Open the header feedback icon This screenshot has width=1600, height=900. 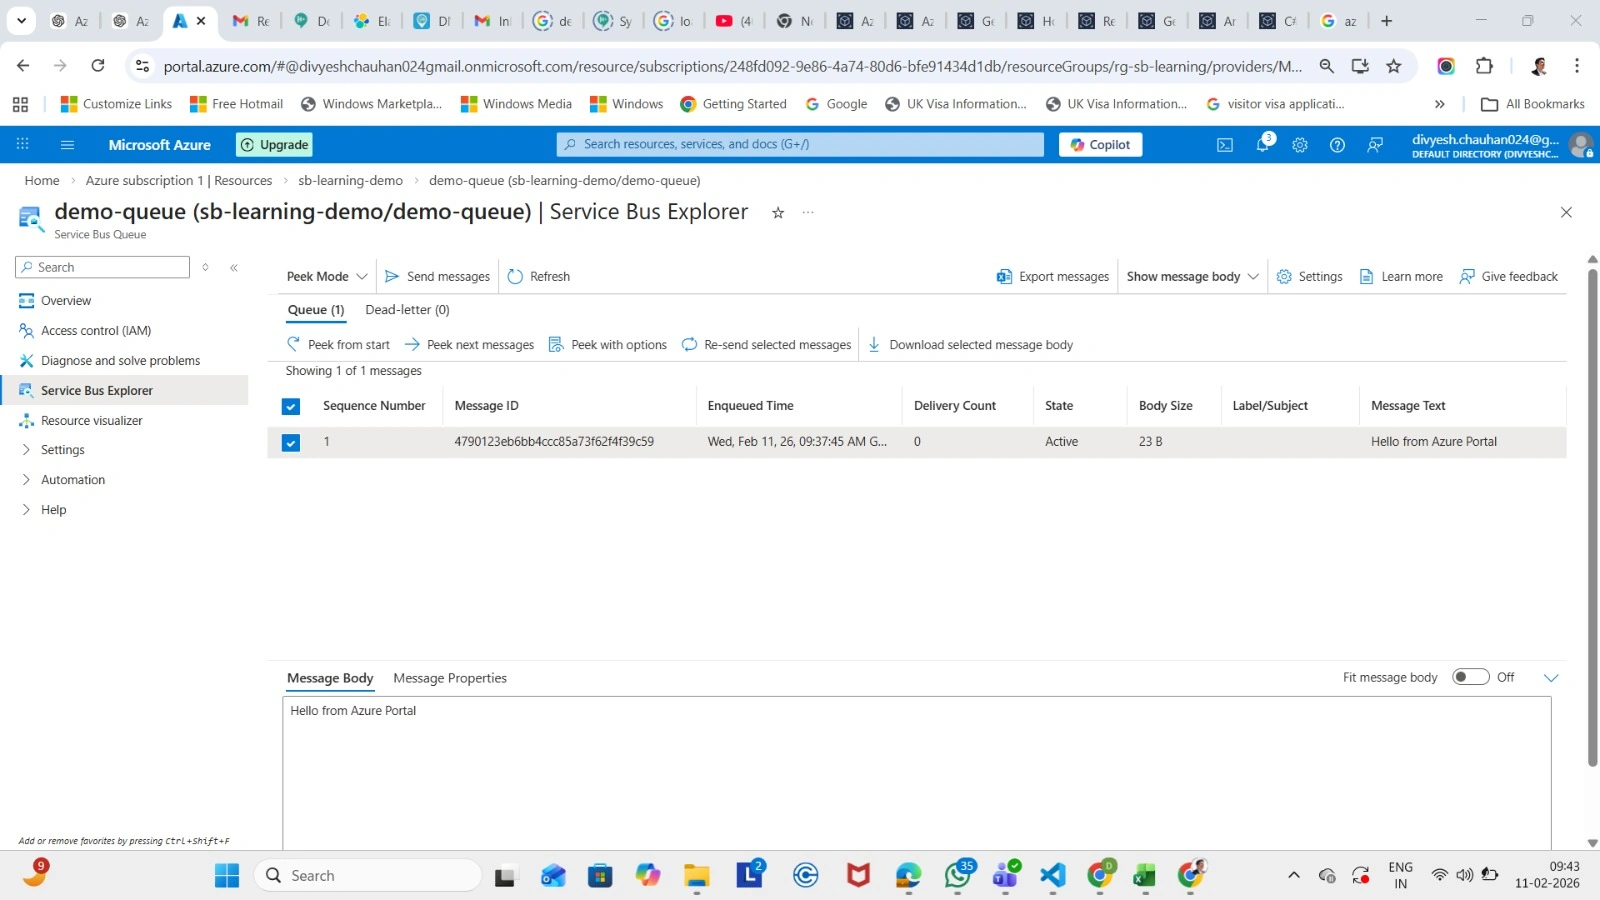point(1375,145)
